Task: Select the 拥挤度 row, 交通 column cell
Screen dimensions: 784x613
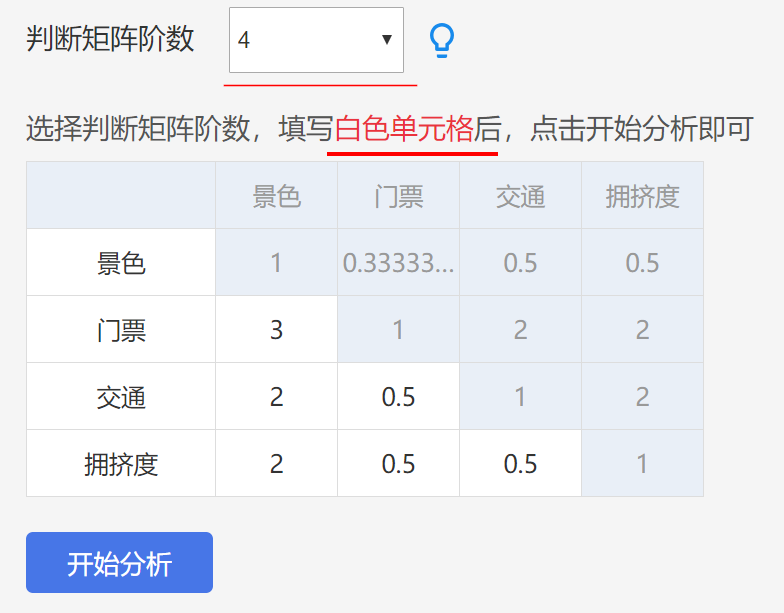Action: (520, 464)
